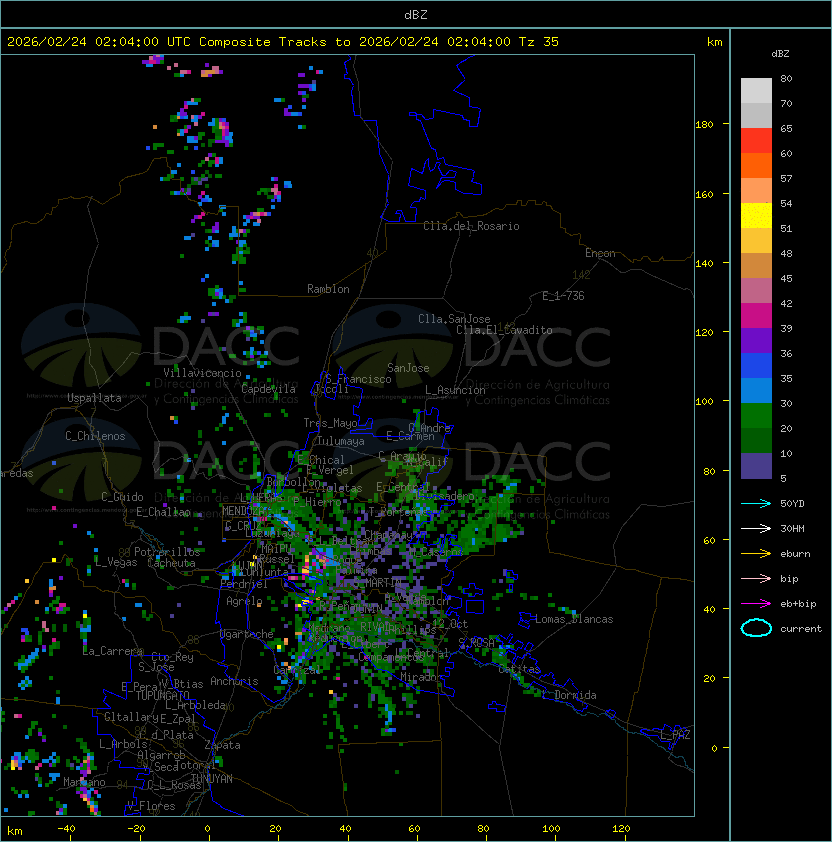Click the '180' tick on vertical axis
The image size is (832, 842).
[x=704, y=125]
